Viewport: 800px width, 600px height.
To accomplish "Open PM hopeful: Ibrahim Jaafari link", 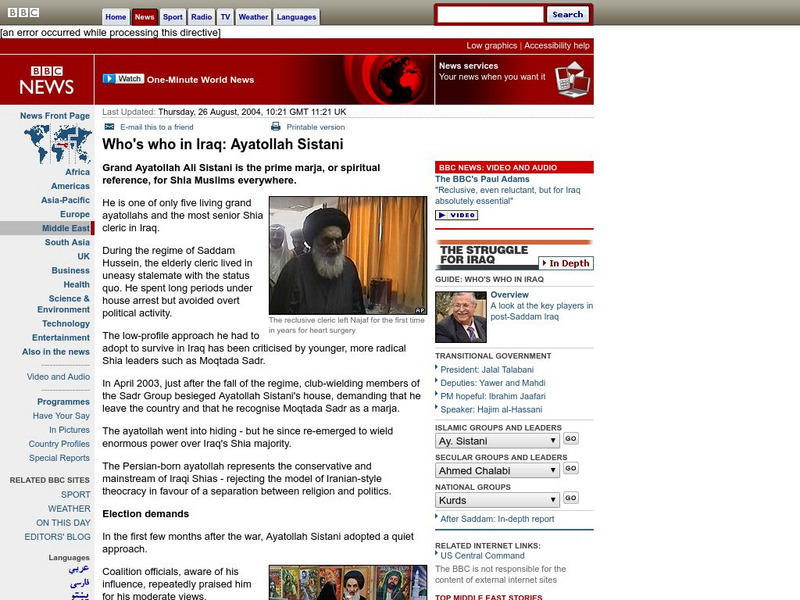I will 493,396.
